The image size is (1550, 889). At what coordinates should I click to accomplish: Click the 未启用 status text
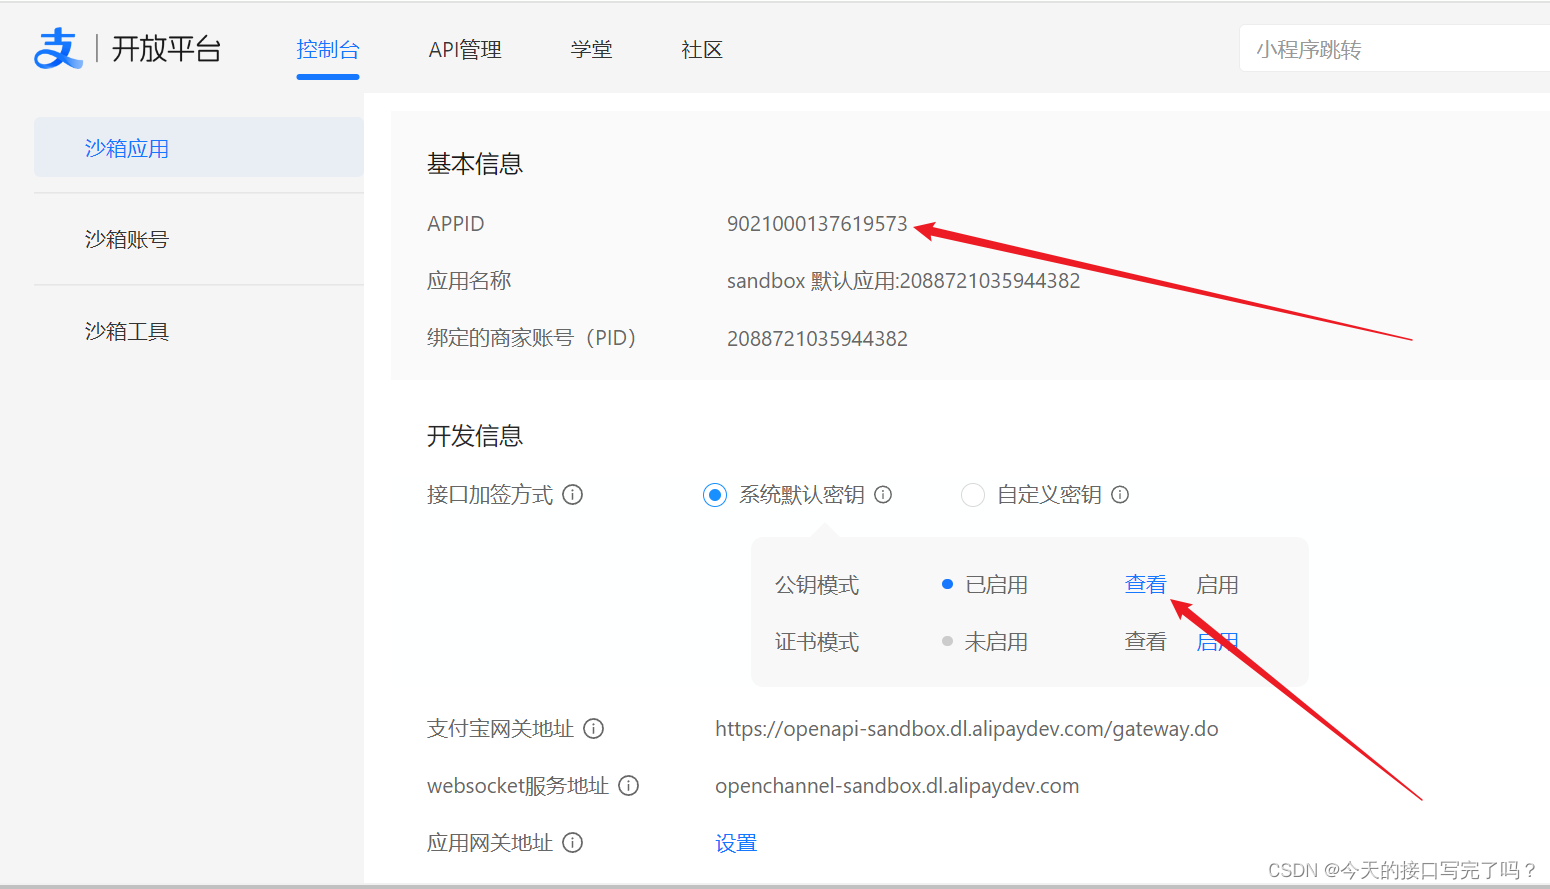coord(997,641)
